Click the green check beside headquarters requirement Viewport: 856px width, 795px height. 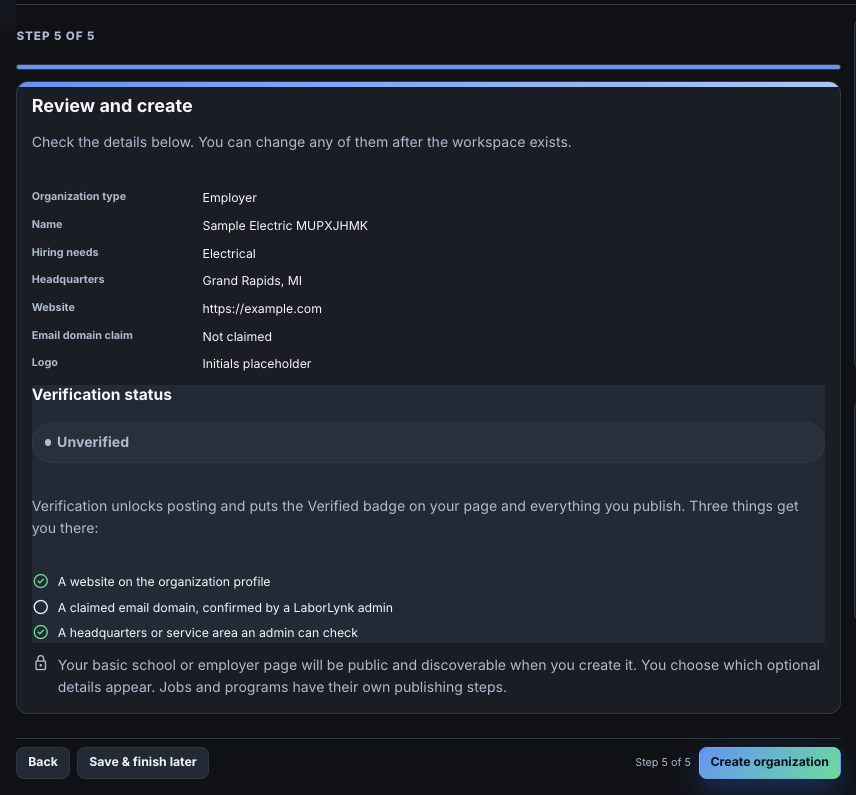coord(41,632)
